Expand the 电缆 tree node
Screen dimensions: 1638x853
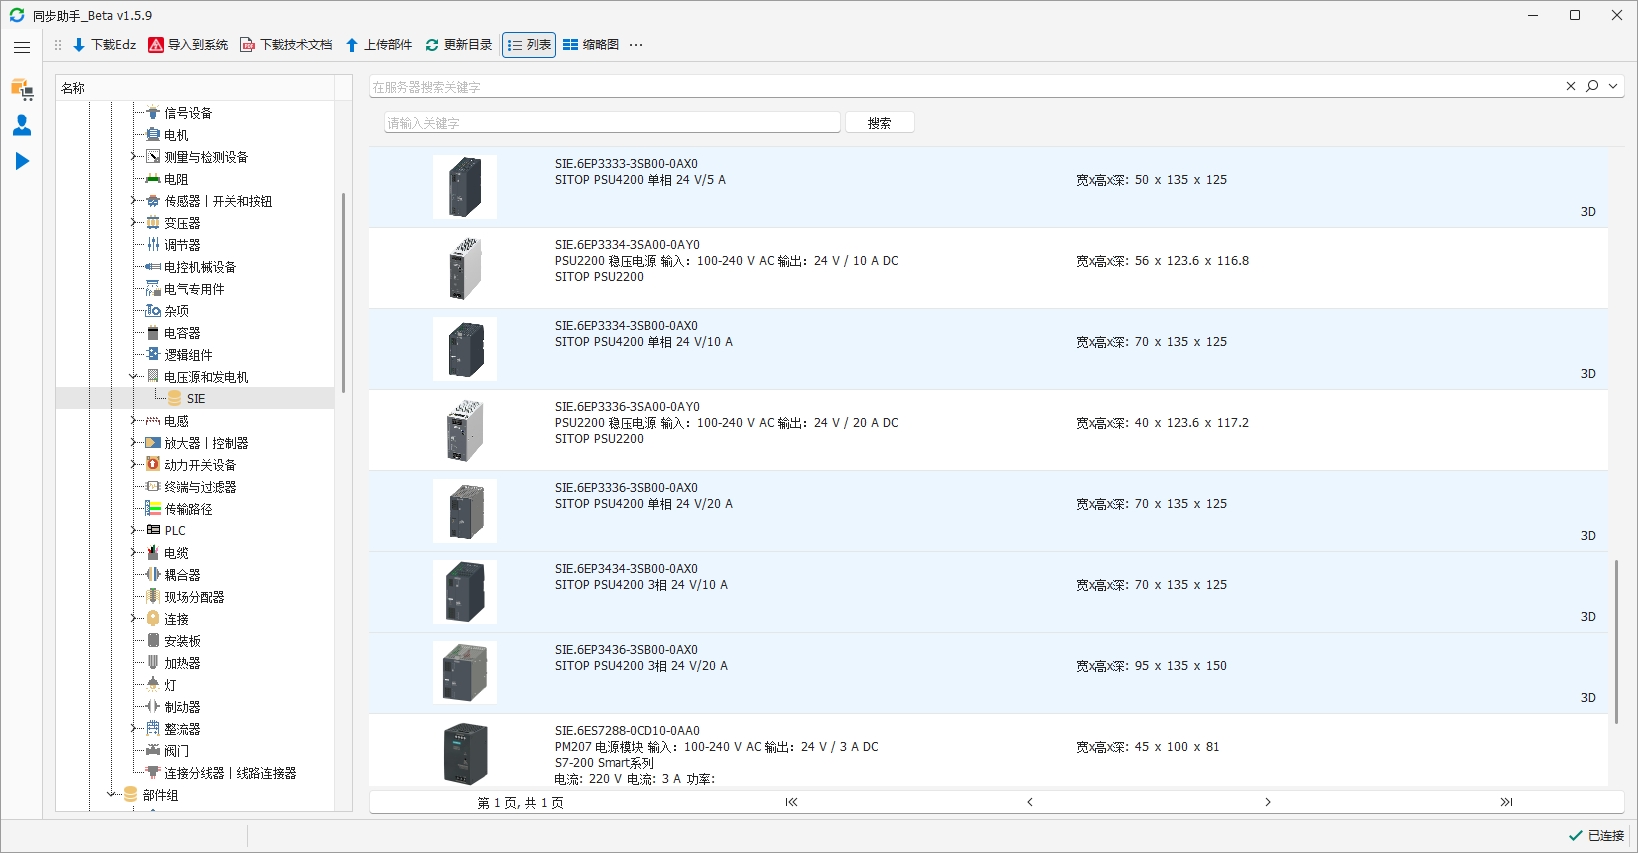[133, 553]
